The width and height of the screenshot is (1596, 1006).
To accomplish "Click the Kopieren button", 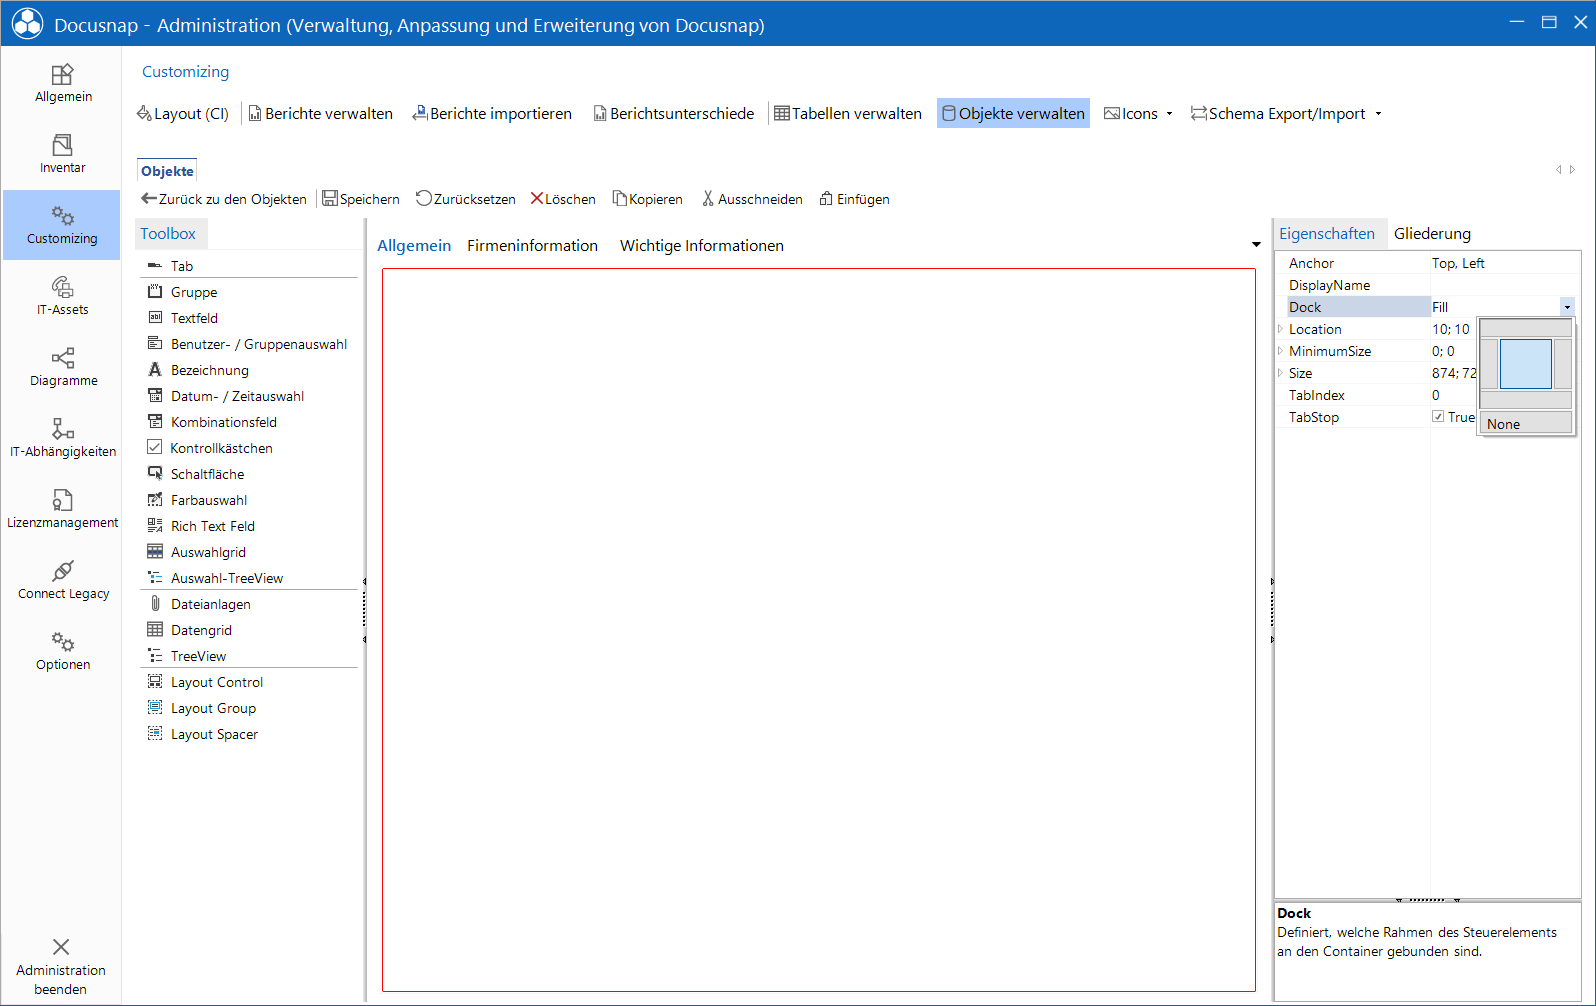I will [648, 199].
